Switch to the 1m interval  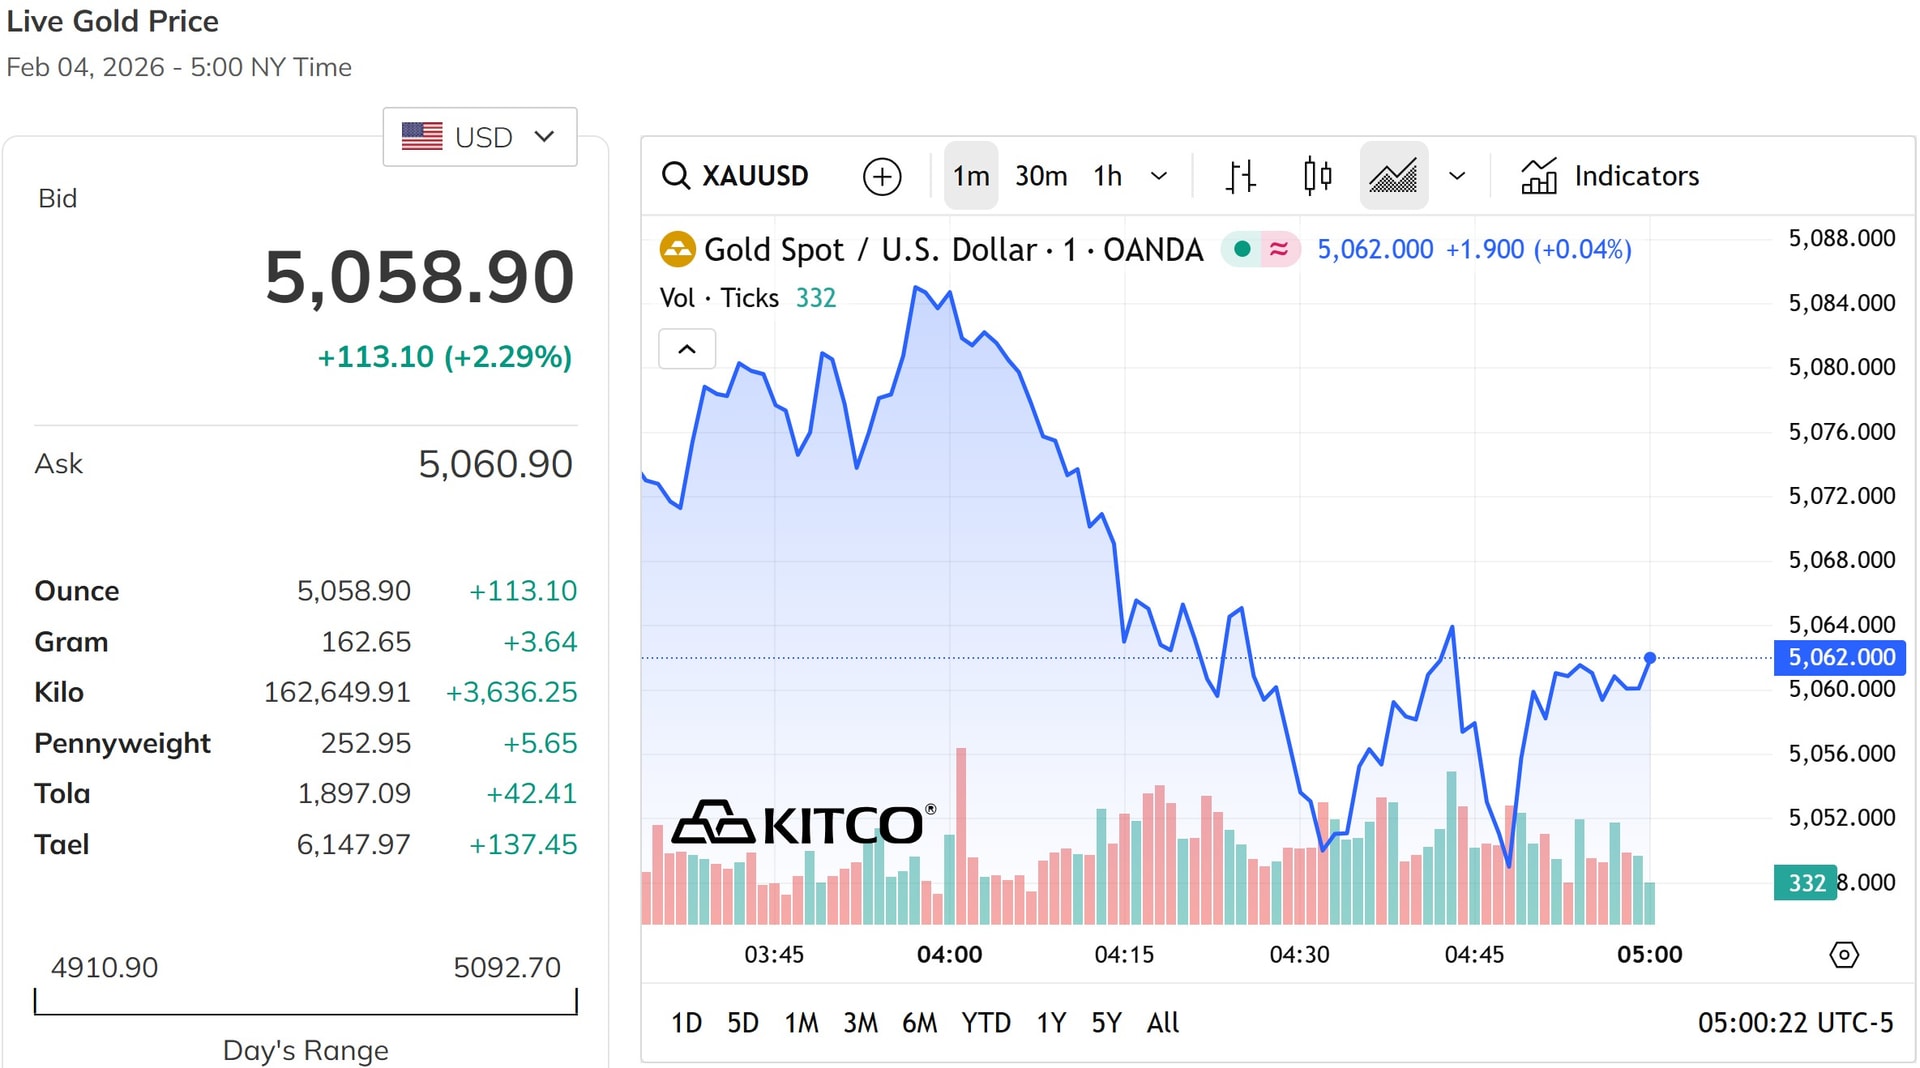pos(970,176)
